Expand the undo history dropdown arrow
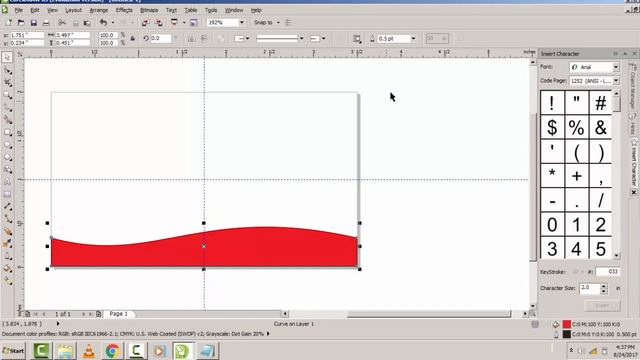640x360 pixels. (113, 22)
